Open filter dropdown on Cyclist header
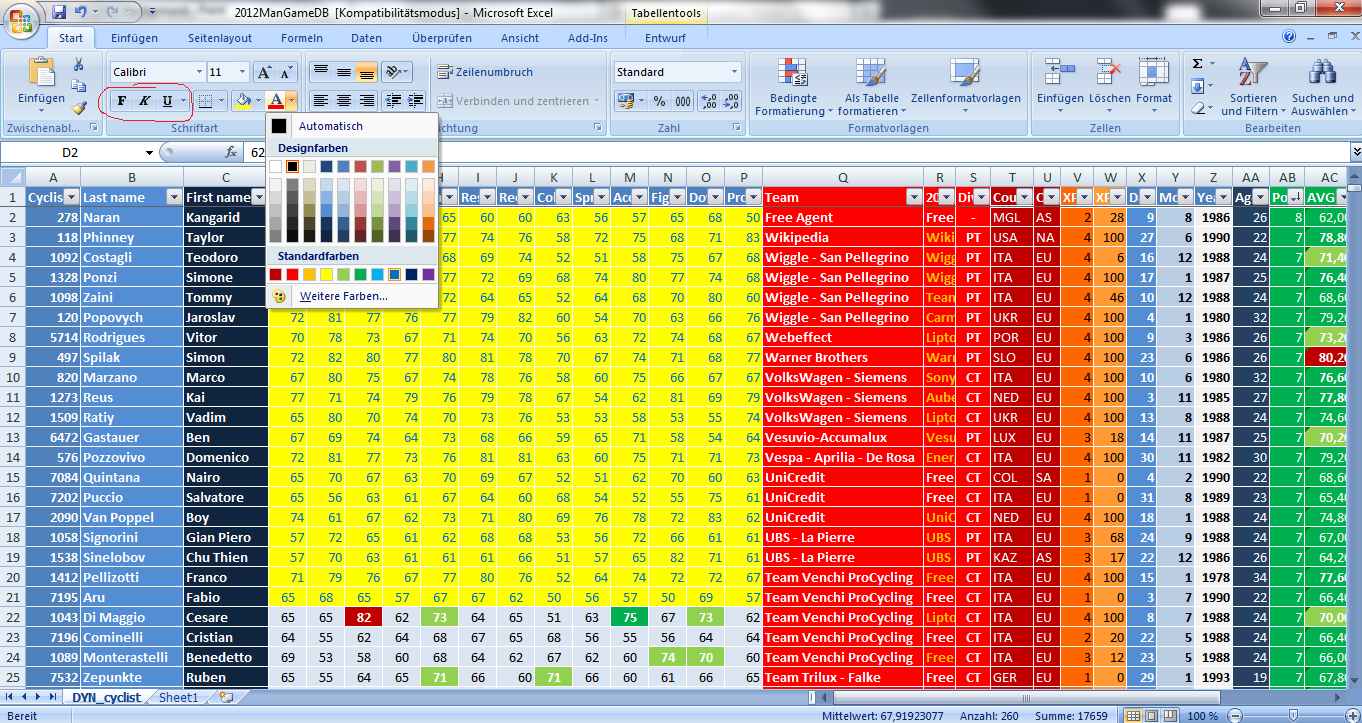The height and width of the screenshot is (723, 1362). pyautogui.click(x=70, y=197)
